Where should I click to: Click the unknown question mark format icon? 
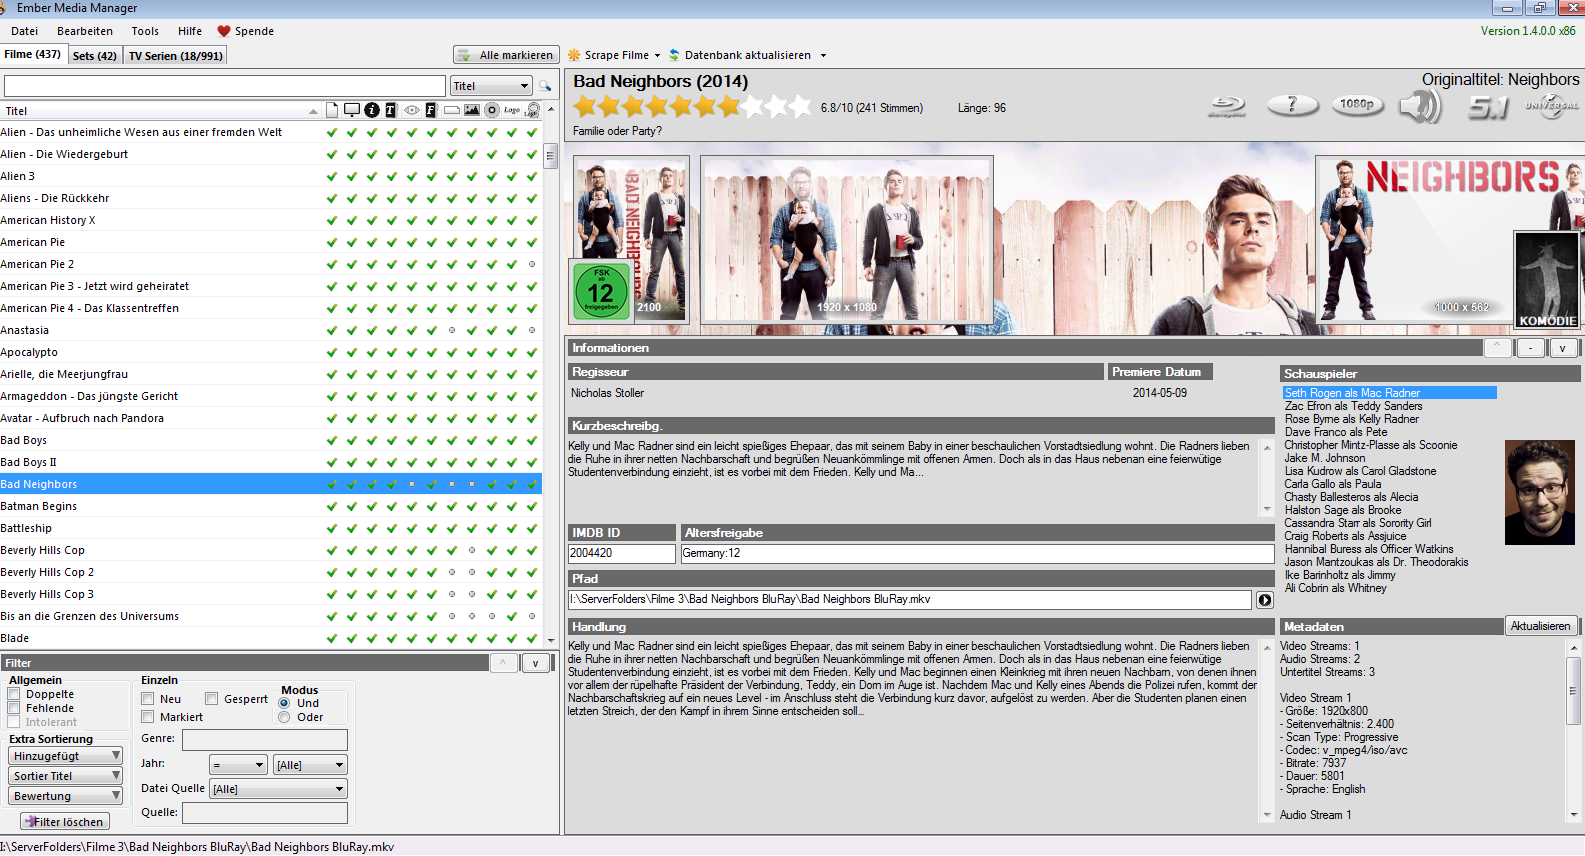point(1292,104)
